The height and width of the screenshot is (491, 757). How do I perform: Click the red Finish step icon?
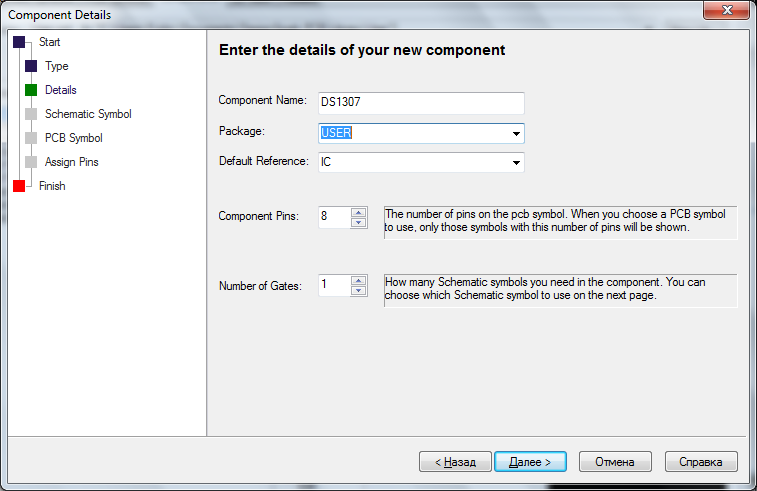(x=19, y=186)
